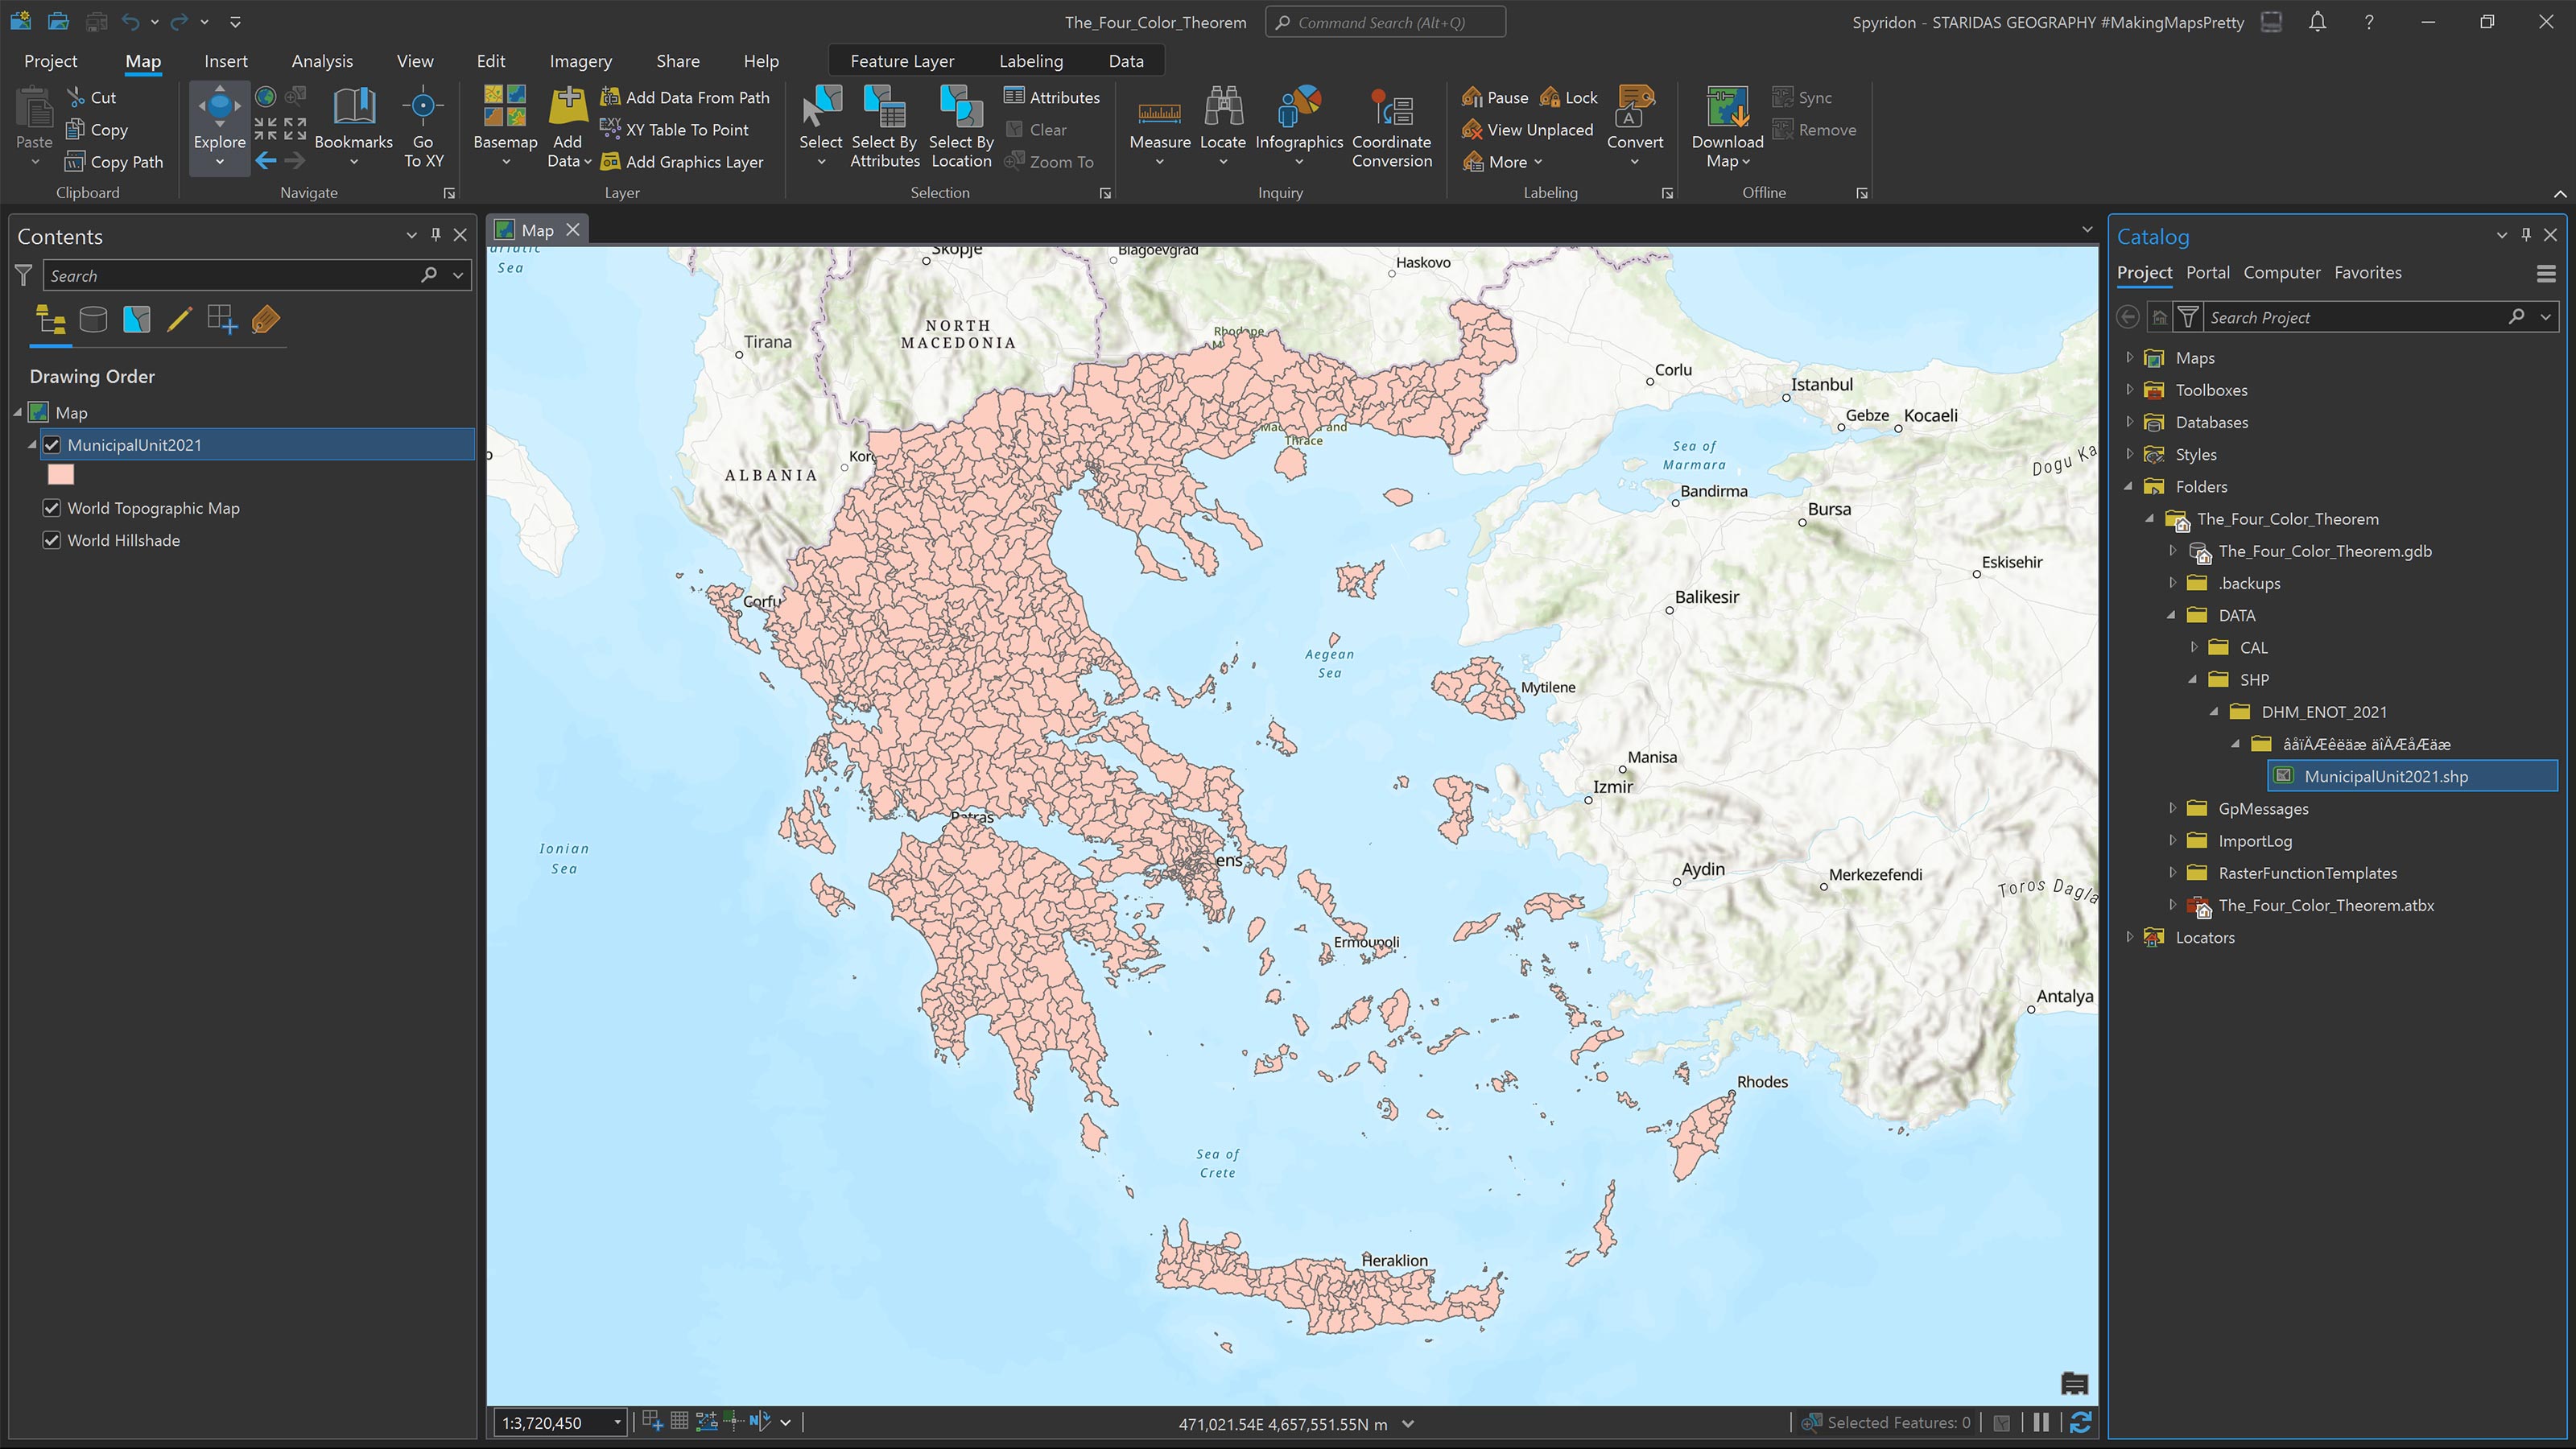Click the MunicipalUnit2021 fill color swatch

61,474
